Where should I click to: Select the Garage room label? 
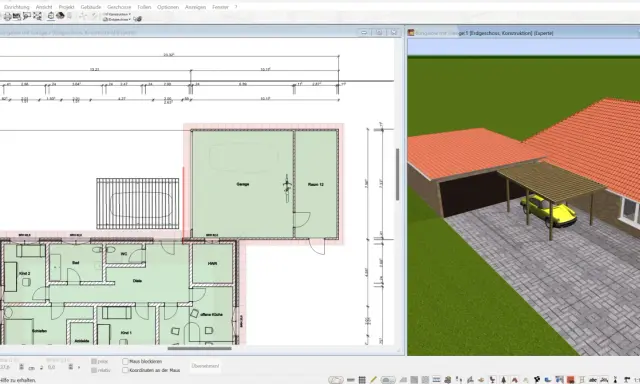pyautogui.click(x=243, y=184)
